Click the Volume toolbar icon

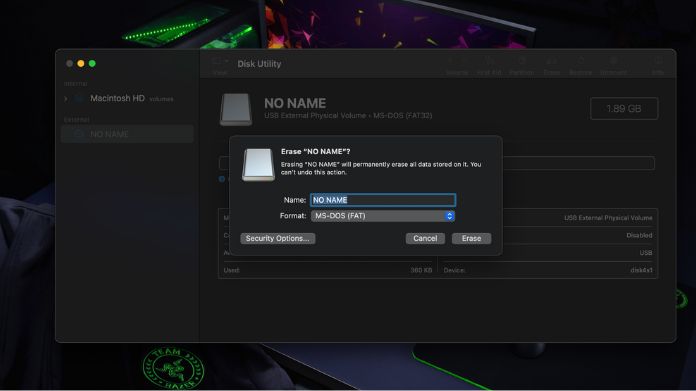coord(457,65)
